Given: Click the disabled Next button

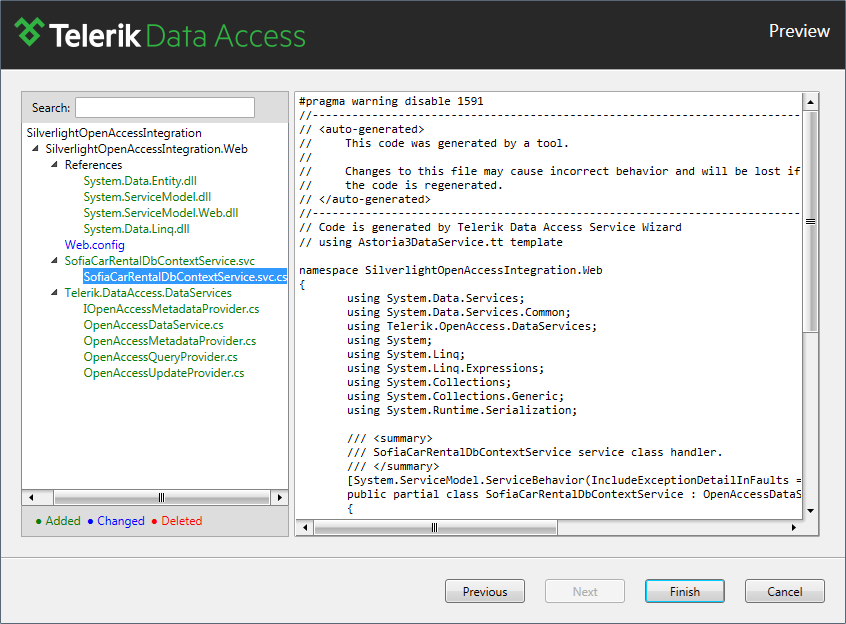Looking at the screenshot, I should coord(585,591).
